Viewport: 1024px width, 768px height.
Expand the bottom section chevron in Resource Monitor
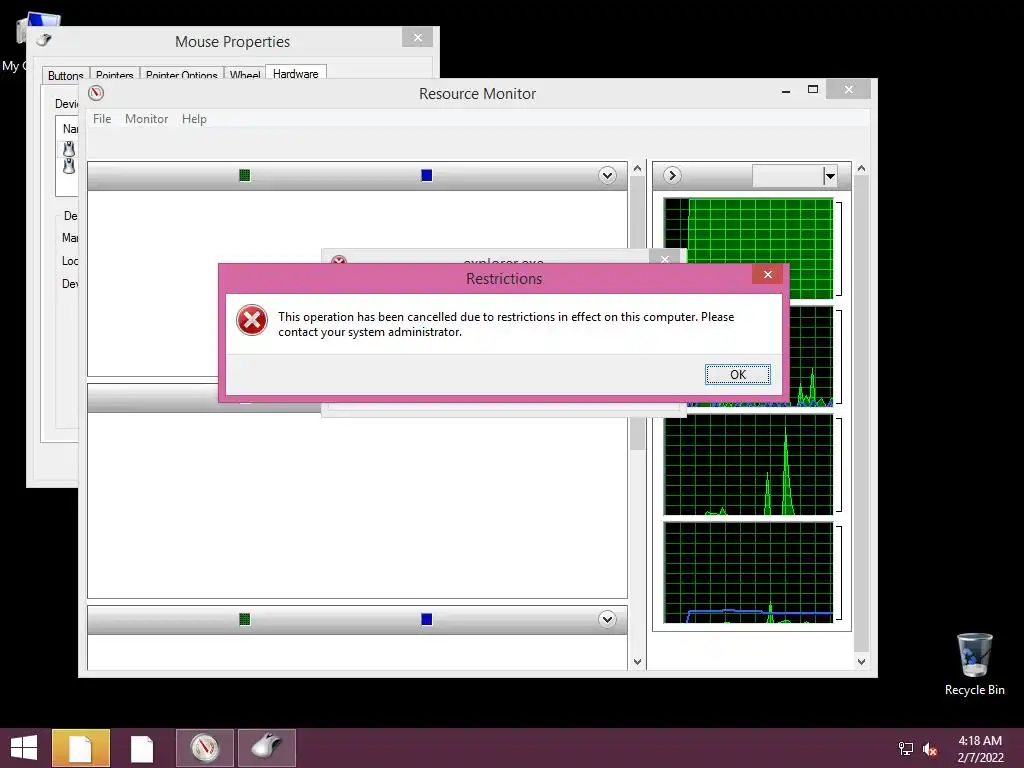pyautogui.click(x=607, y=619)
